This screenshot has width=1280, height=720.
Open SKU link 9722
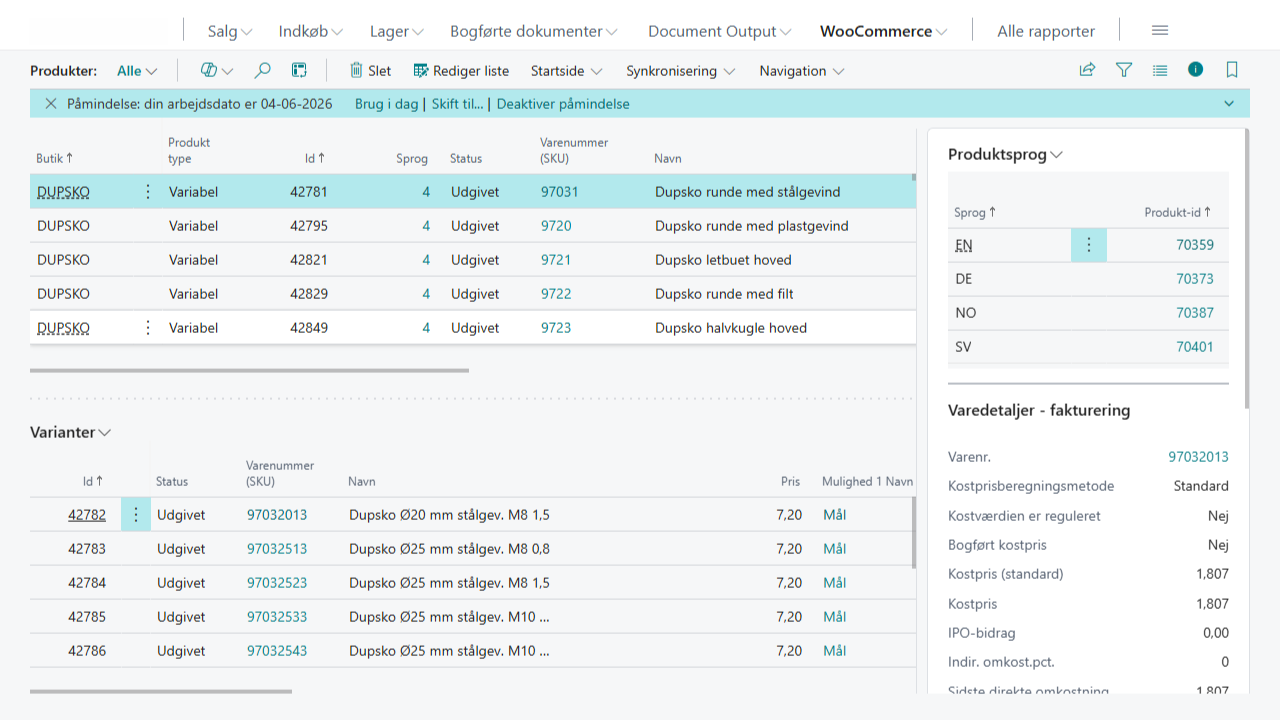click(556, 294)
